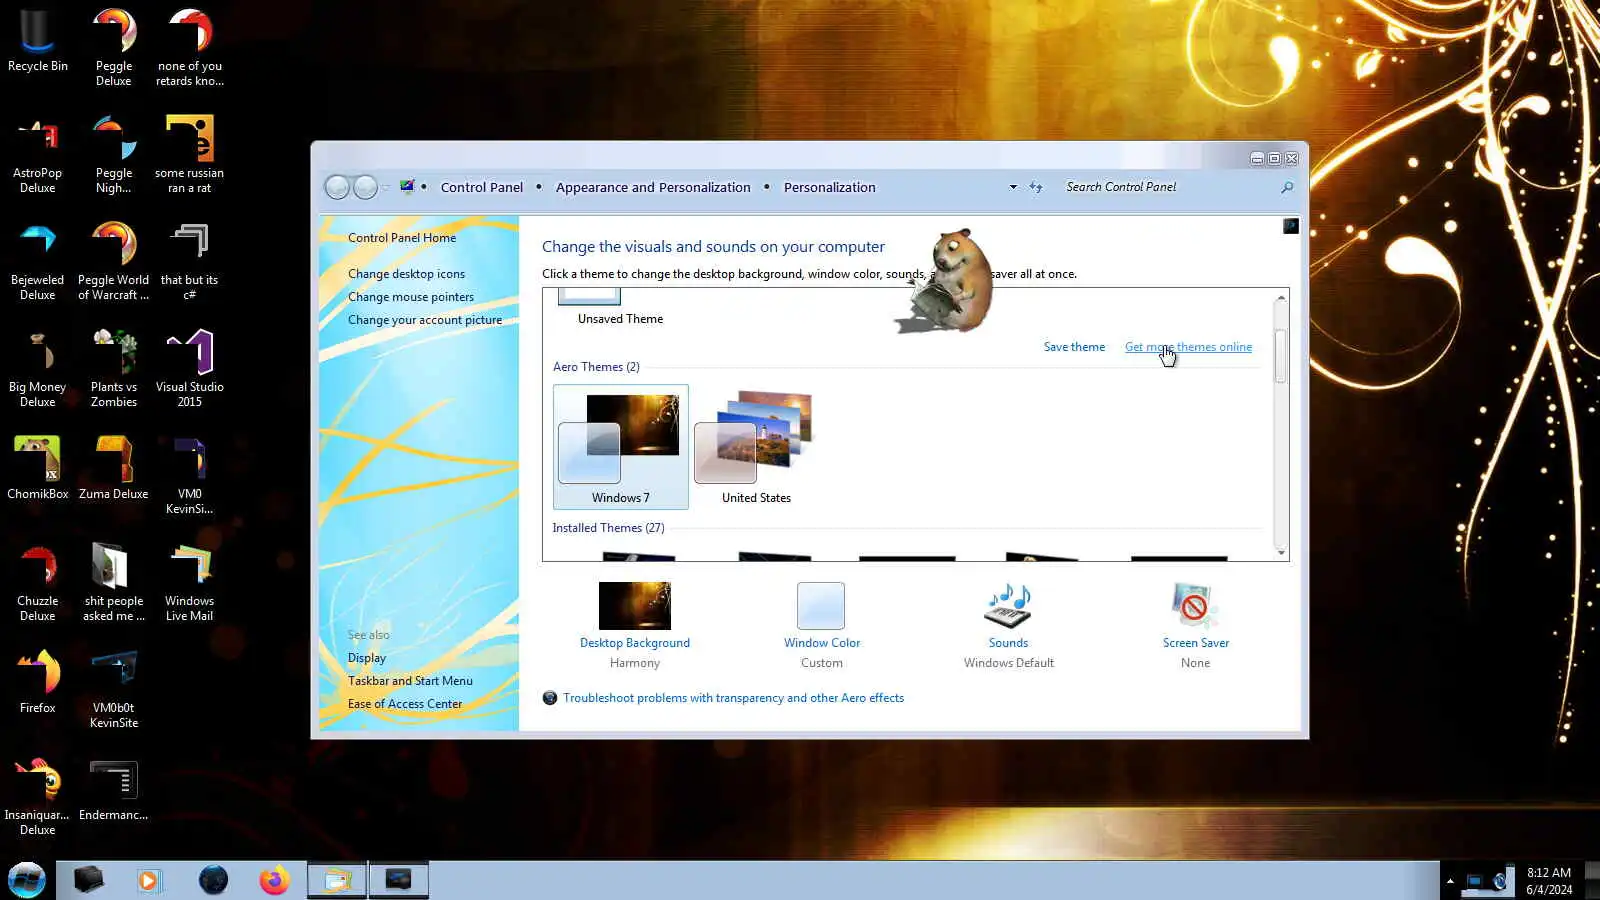Select the Endermanch desktop icon
The height and width of the screenshot is (900, 1600).
click(x=114, y=790)
